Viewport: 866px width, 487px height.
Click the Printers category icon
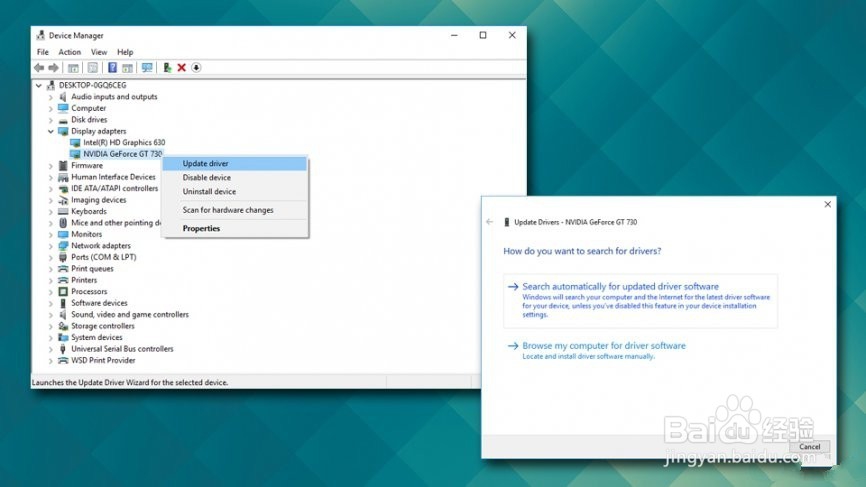pos(63,280)
